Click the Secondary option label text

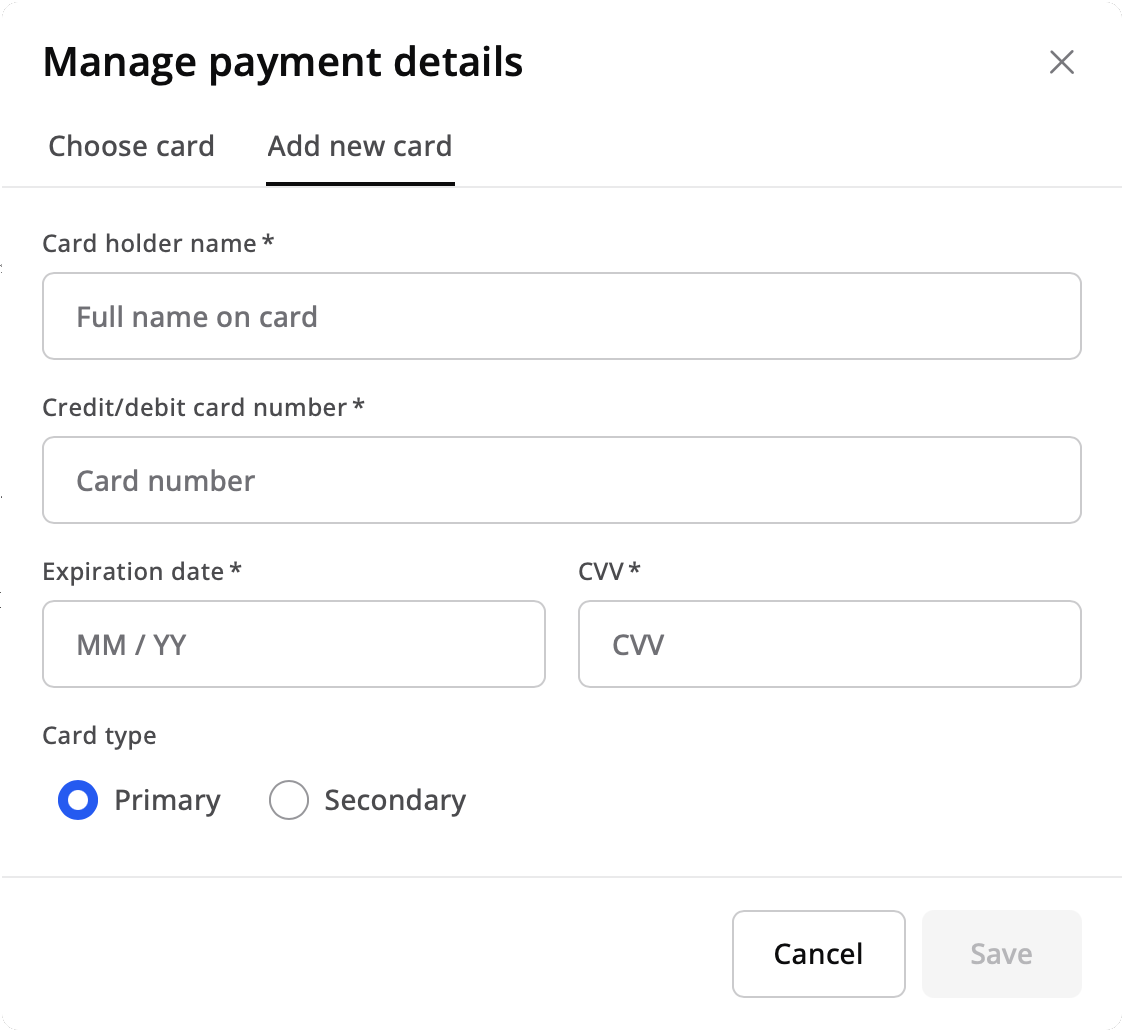pyautogui.click(x=395, y=800)
